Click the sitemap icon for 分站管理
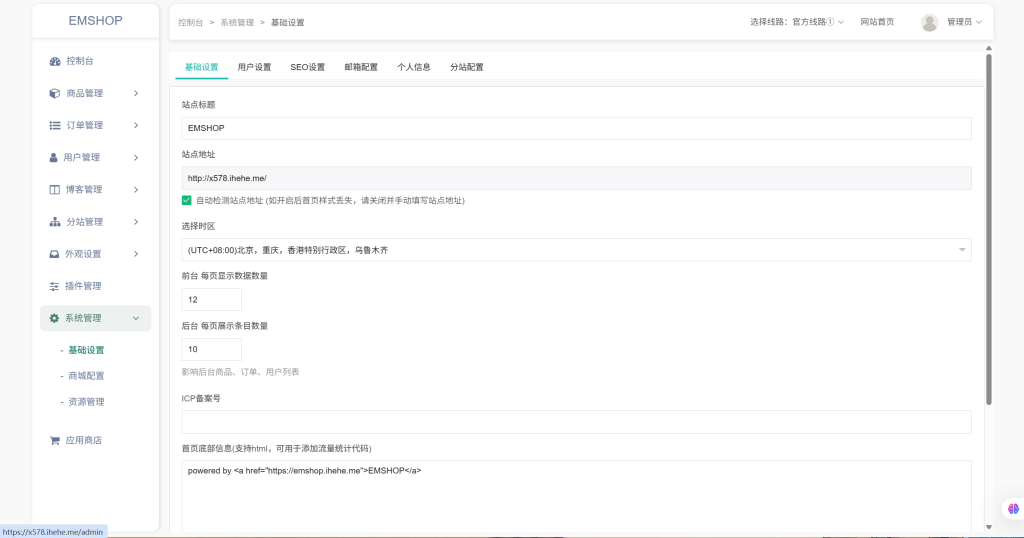The image size is (1024, 538). 55,222
